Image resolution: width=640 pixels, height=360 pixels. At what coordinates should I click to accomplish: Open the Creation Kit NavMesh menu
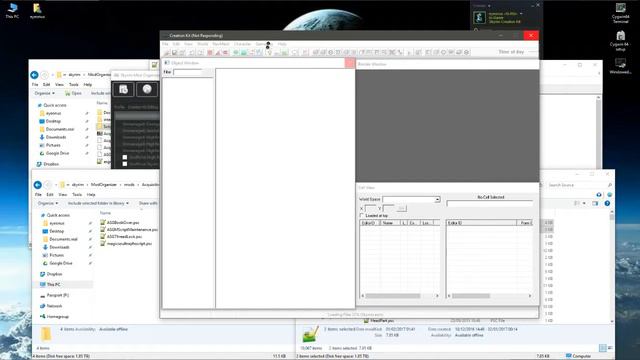221,44
